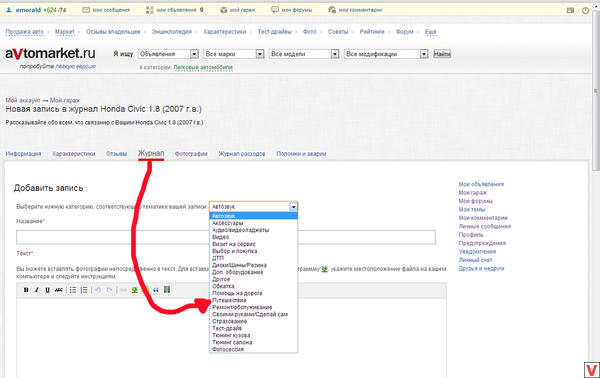
Task: Open the Все марки dropdown
Action: 234,54
